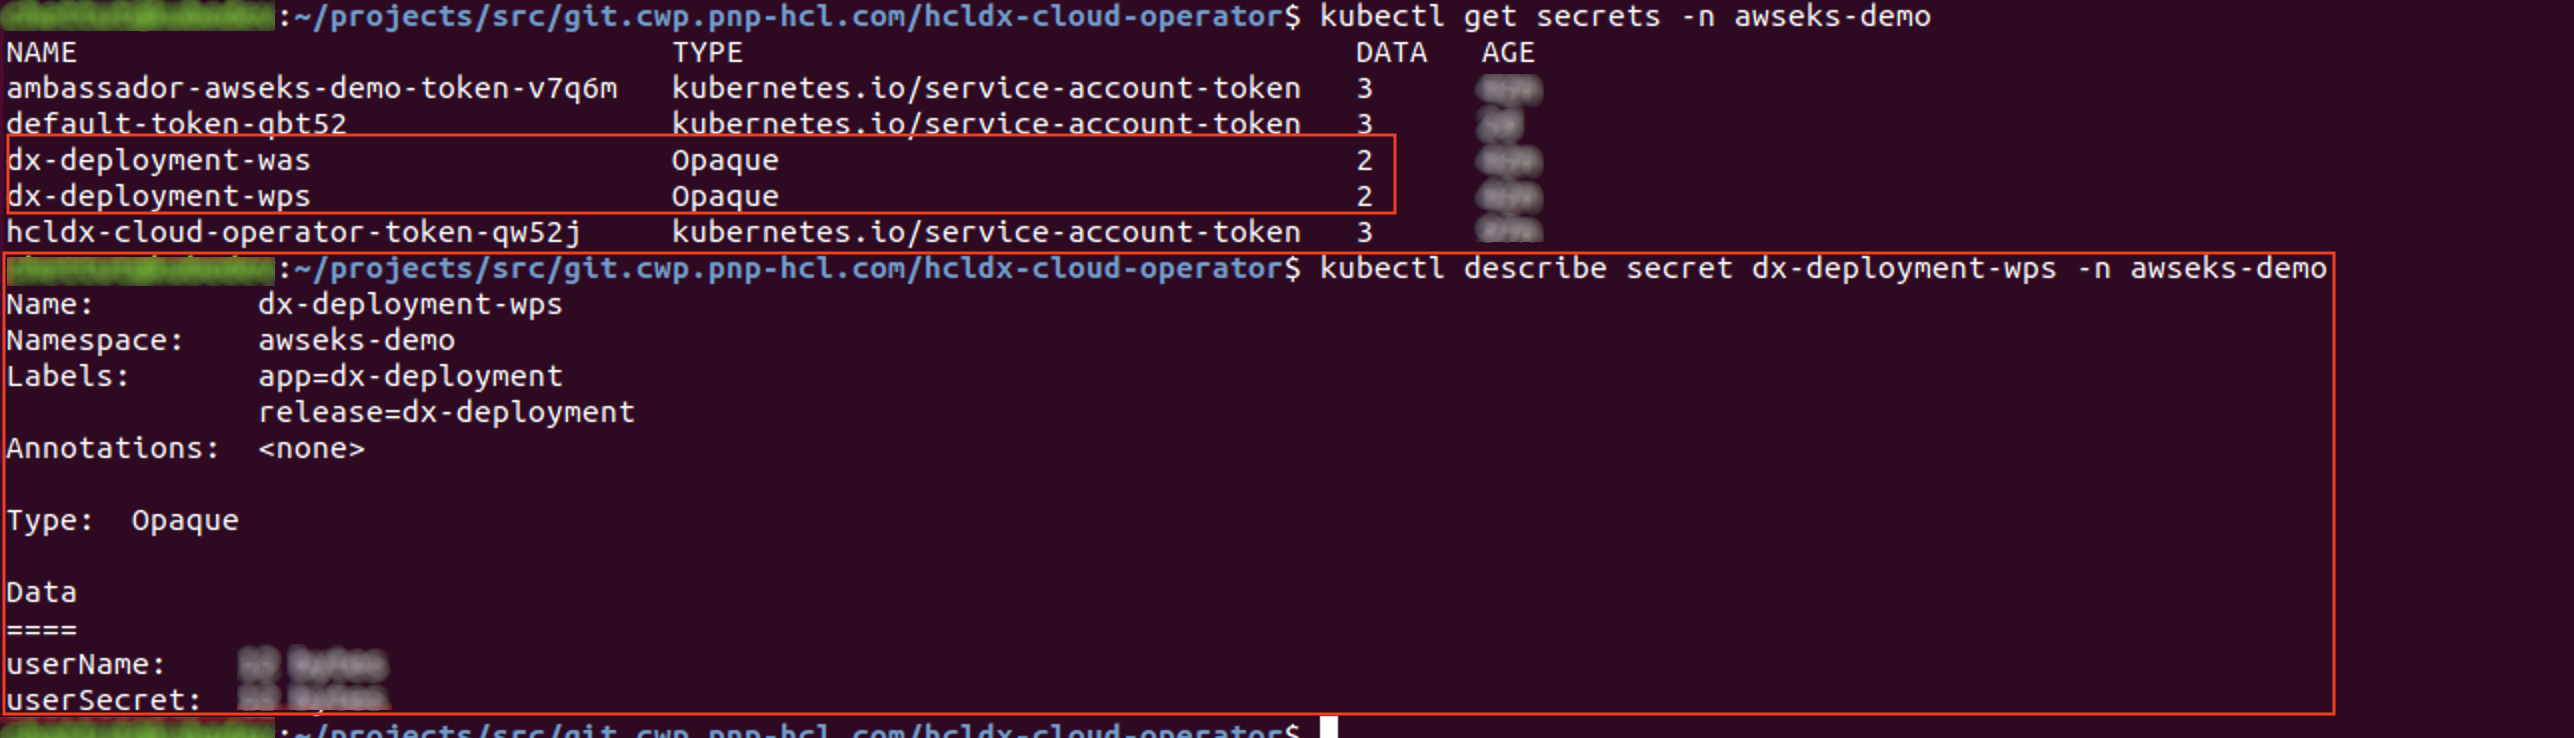Select the release=dx-deployment label value

(446, 413)
